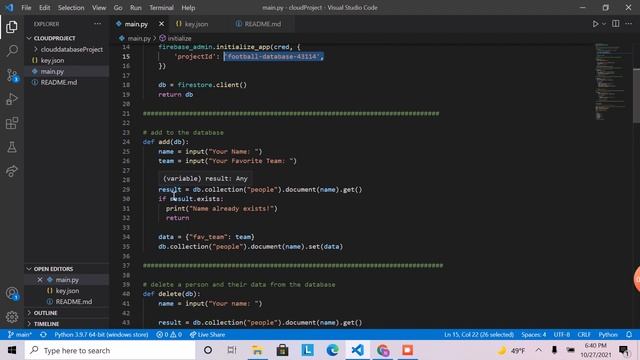Open the Manage gear settings
Screen dimensions: 640x360
tap(12, 317)
